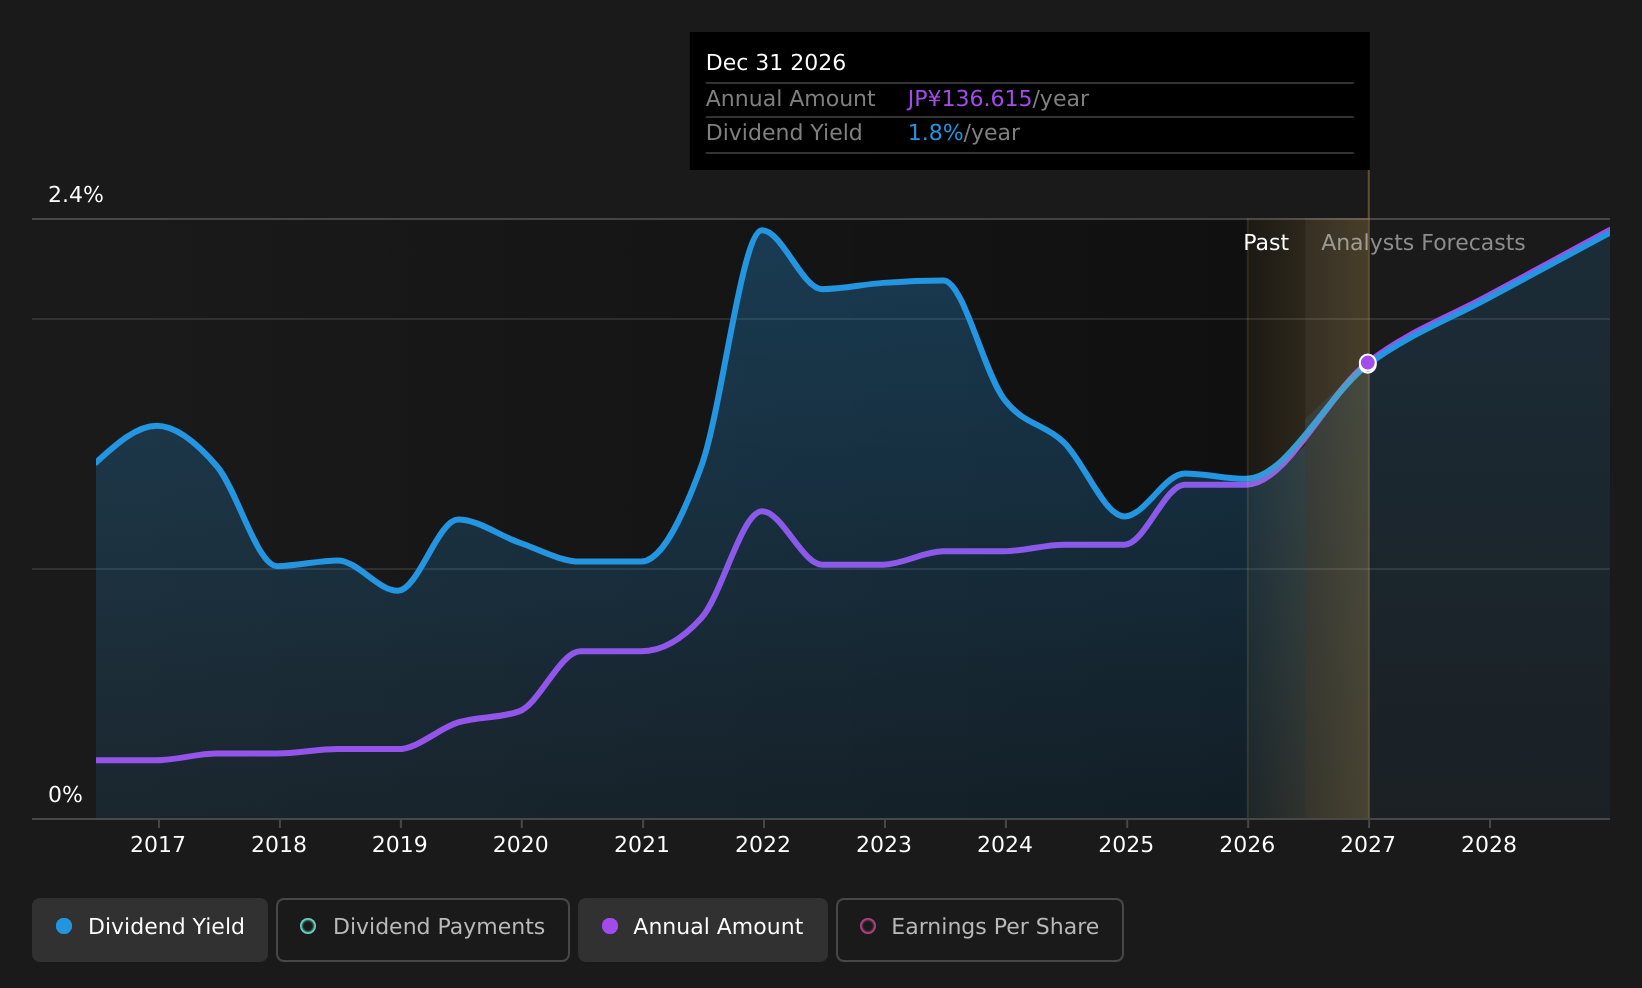
Task: Select the 2021 x-axis label
Action: click(642, 845)
